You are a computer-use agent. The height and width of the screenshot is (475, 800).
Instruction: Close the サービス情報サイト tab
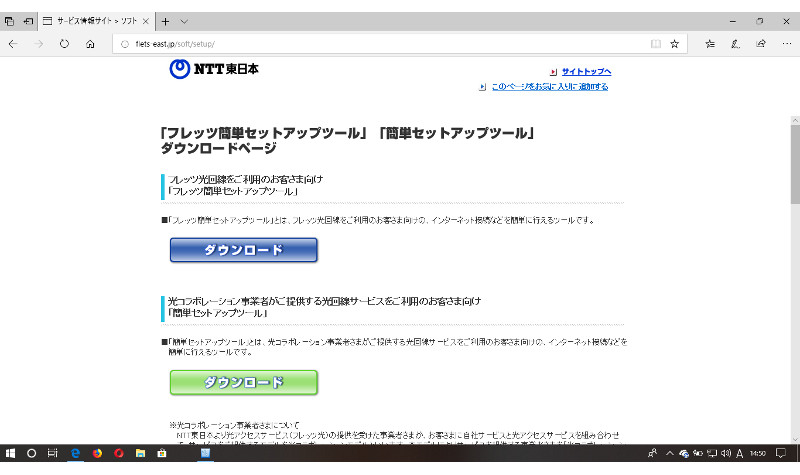(145, 21)
